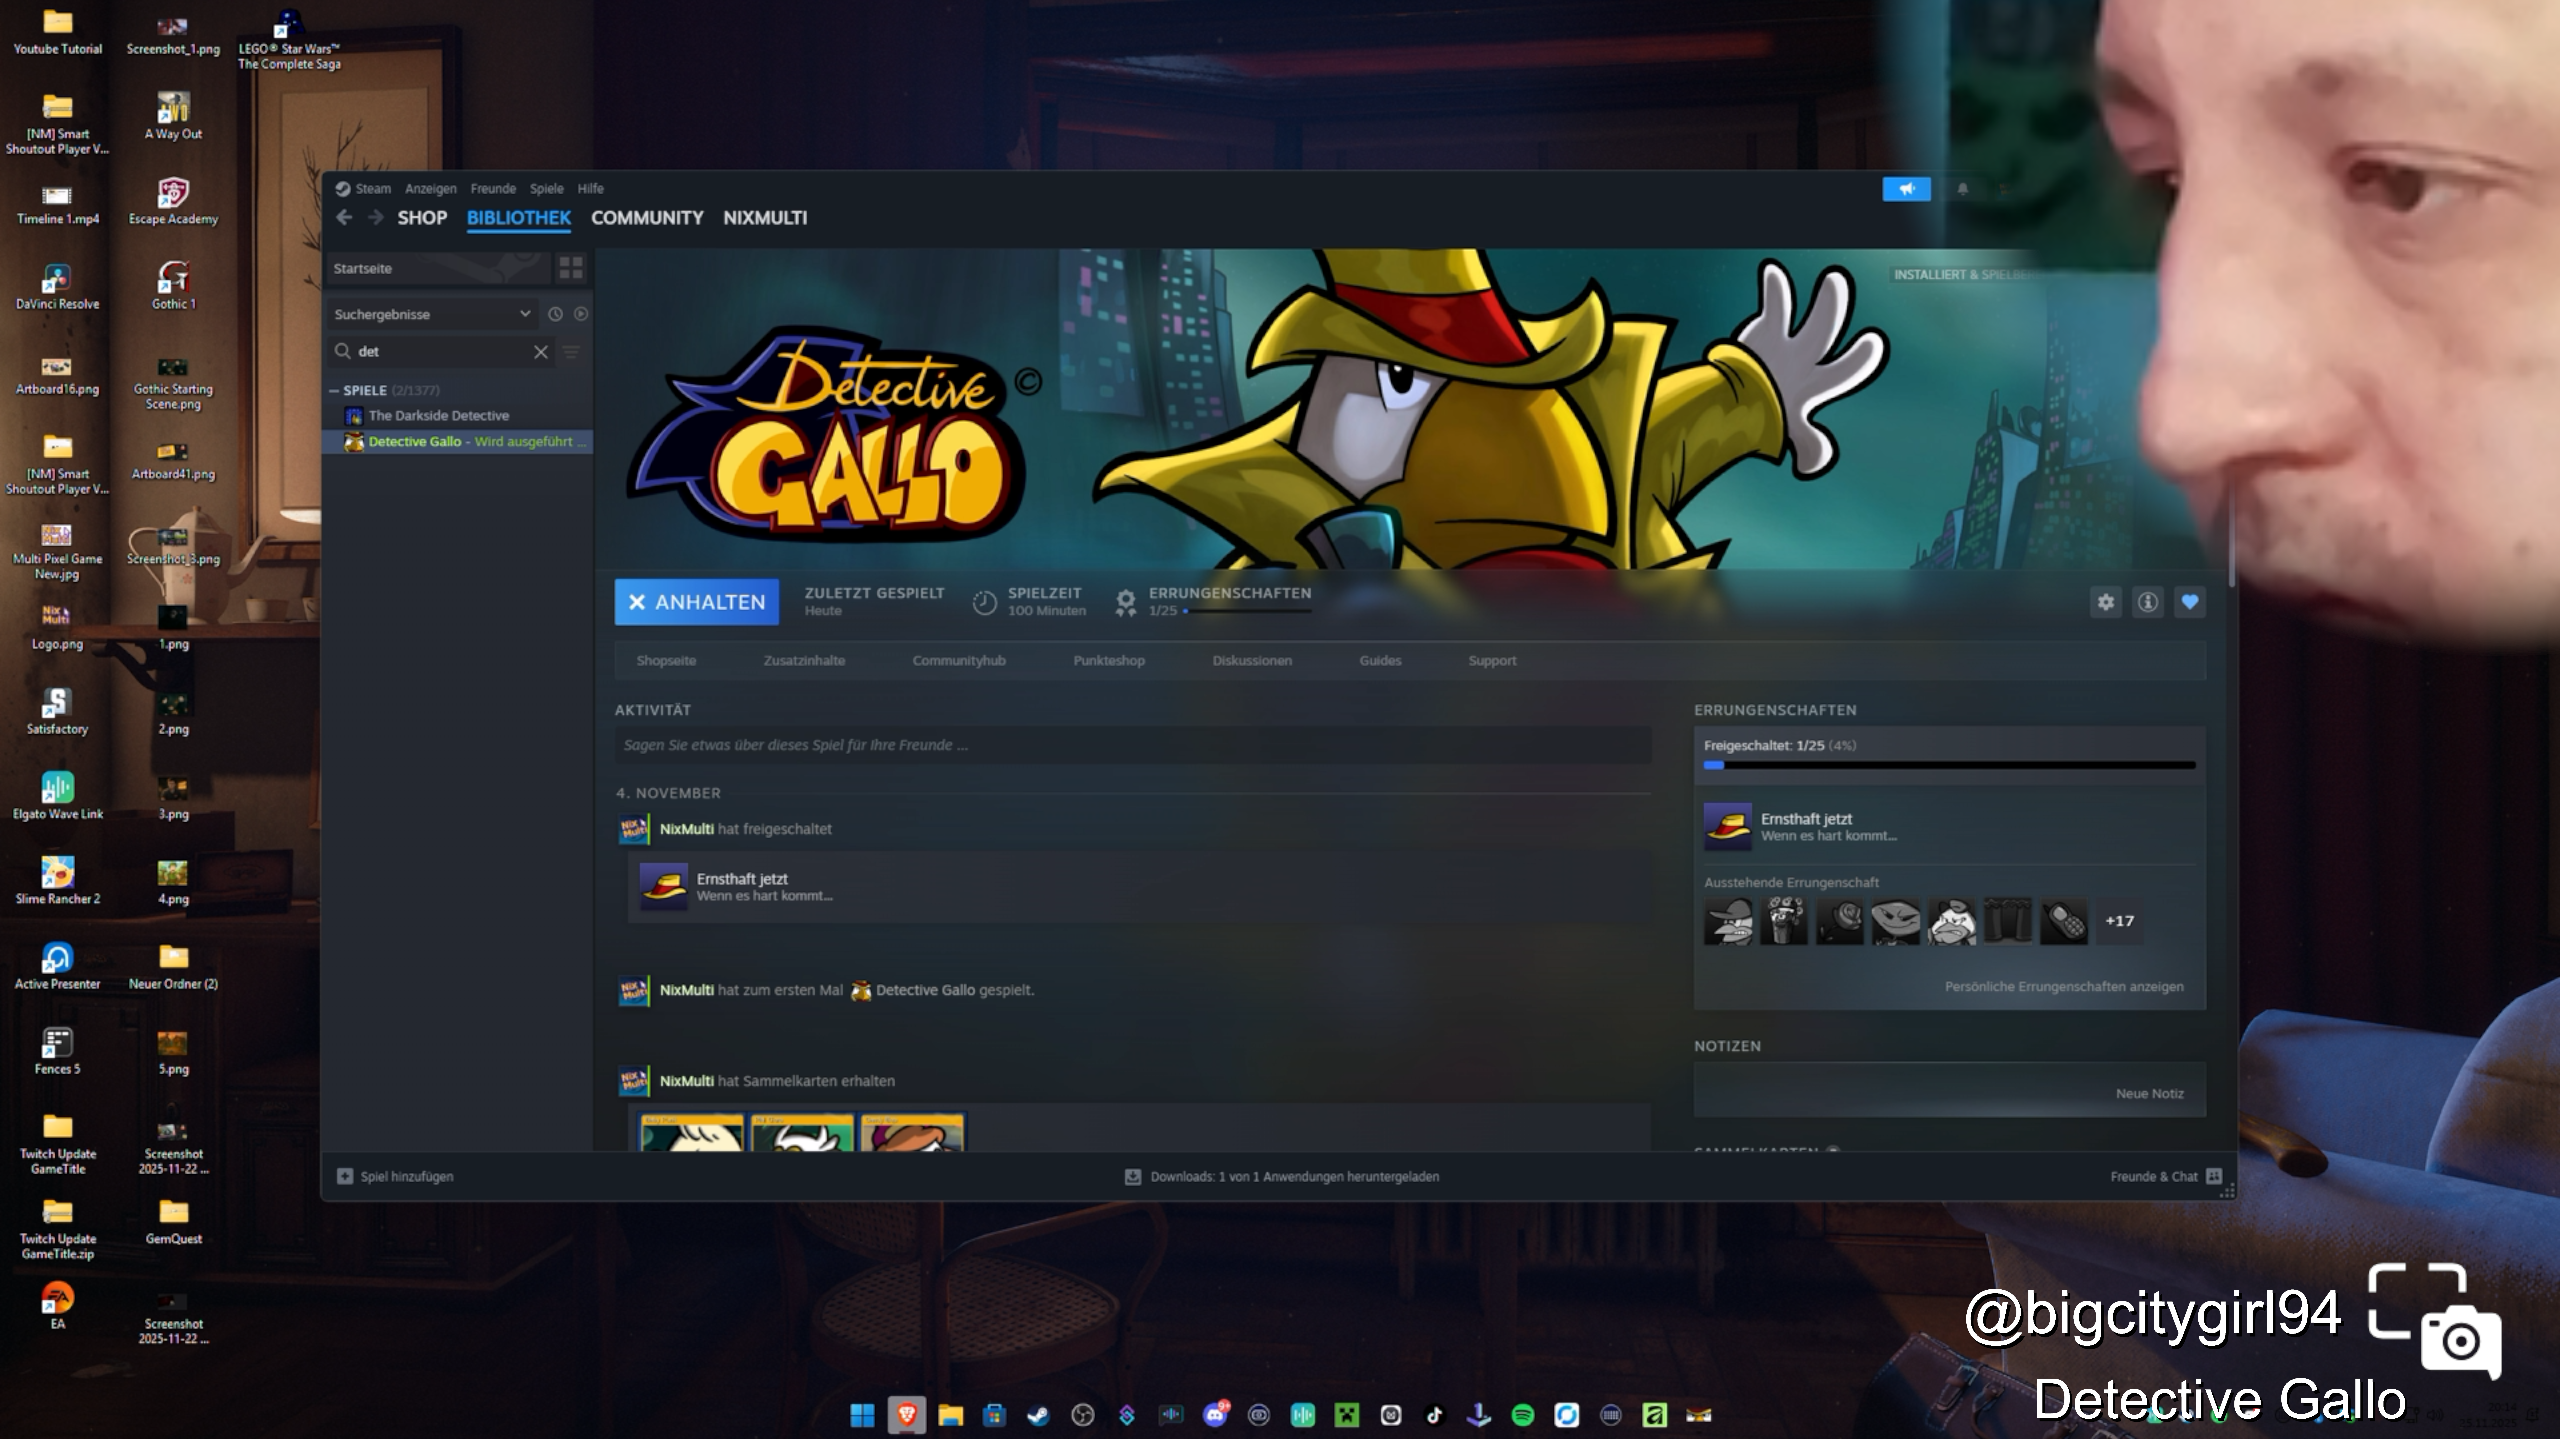Open Windows Start menu on taskbar
The image size is (2560, 1440).
[x=862, y=1415]
